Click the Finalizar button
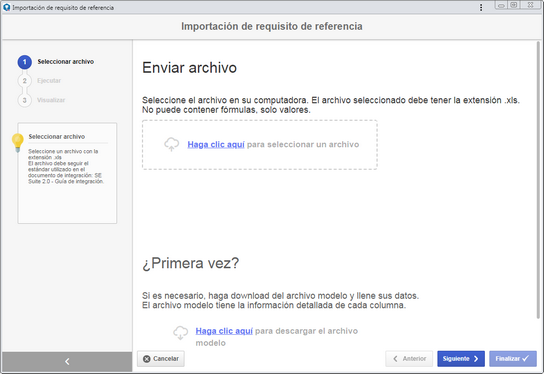 [513, 359]
